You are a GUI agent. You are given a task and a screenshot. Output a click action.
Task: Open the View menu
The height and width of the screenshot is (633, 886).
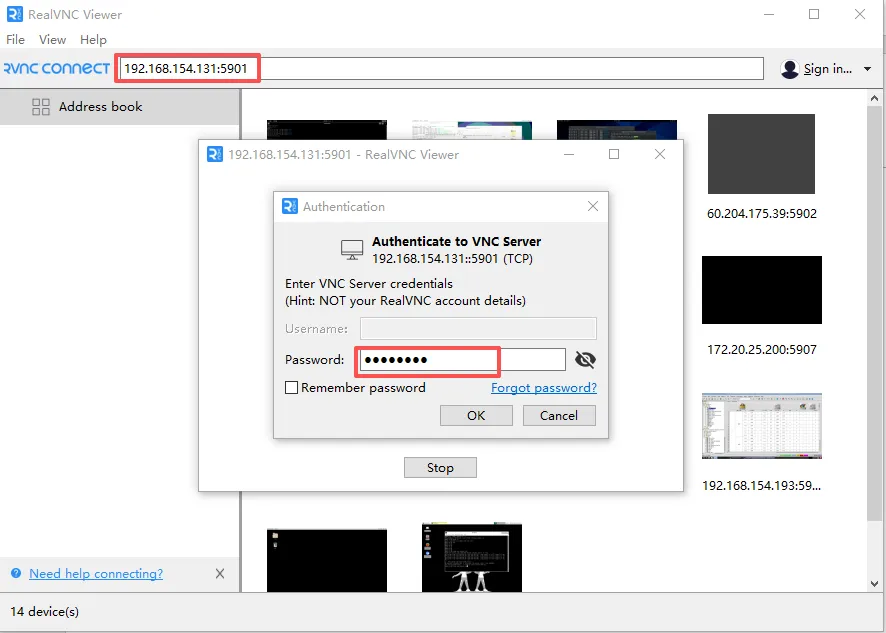coord(53,40)
